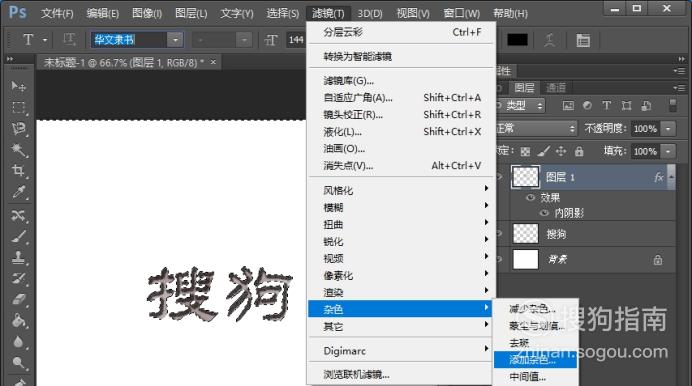692x386 pixels.
Task: Select the 背景 layer white thumbnail
Action: 525,259
